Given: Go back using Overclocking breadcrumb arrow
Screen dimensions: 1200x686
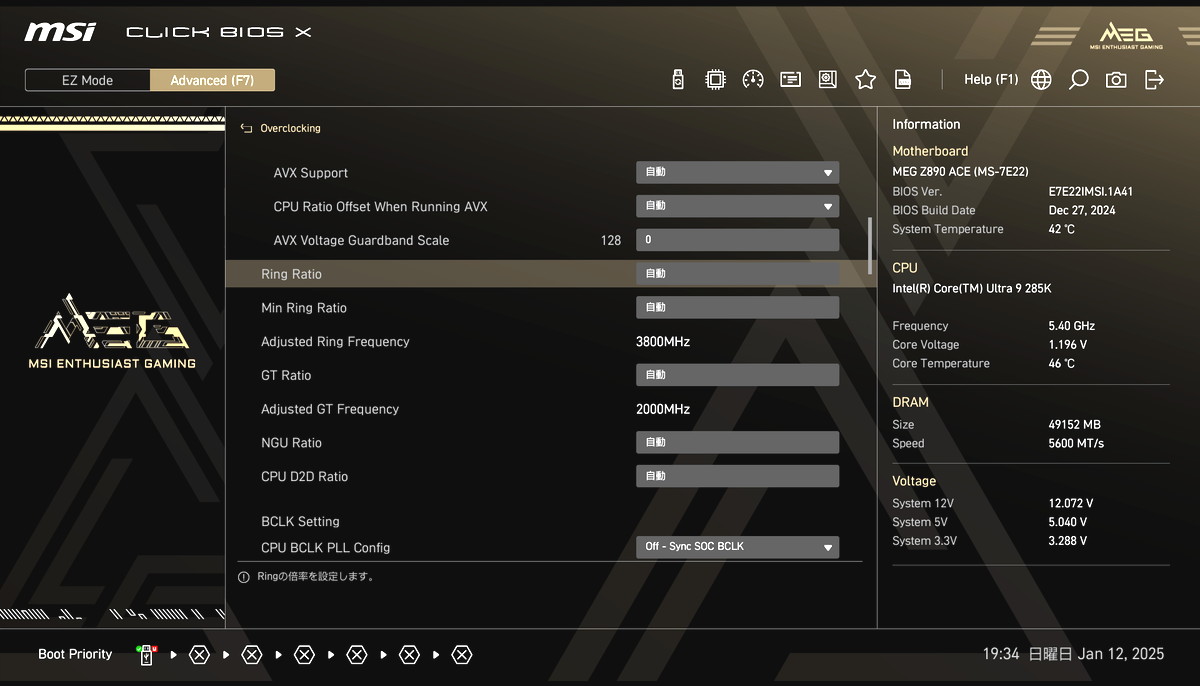Looking at the screenshot, I should [246, 129].
